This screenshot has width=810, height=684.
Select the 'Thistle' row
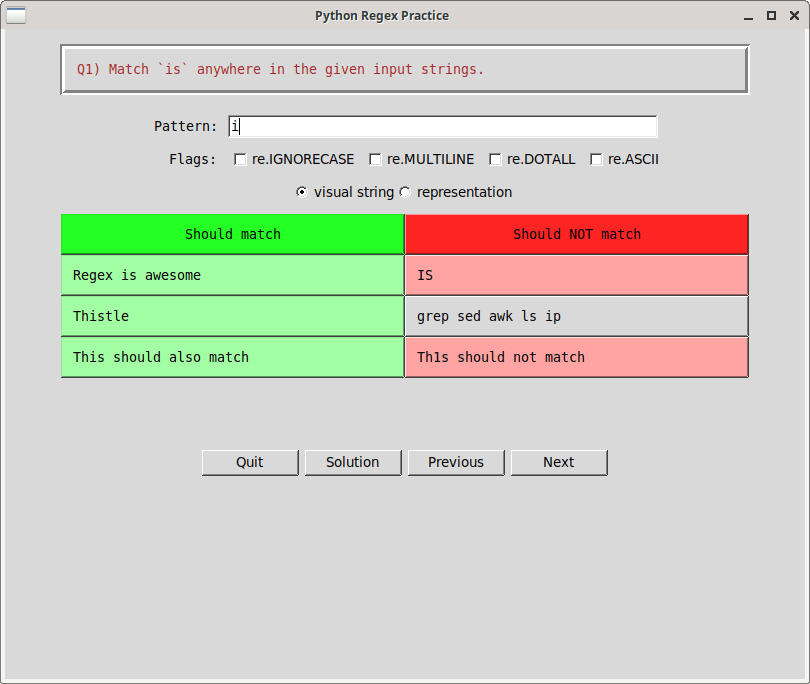click(232, 316)
